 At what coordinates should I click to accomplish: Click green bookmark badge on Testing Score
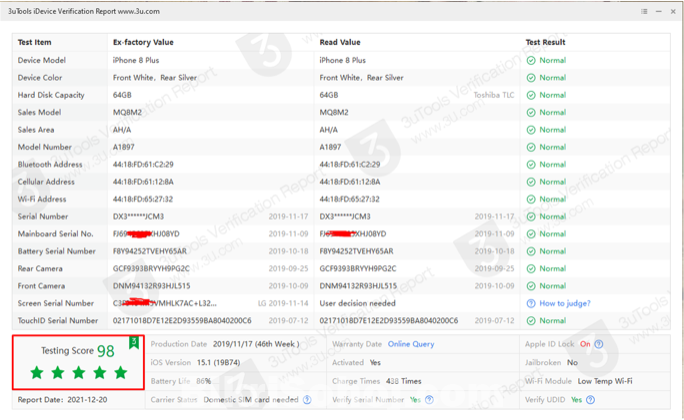click(x=134, y=342)
